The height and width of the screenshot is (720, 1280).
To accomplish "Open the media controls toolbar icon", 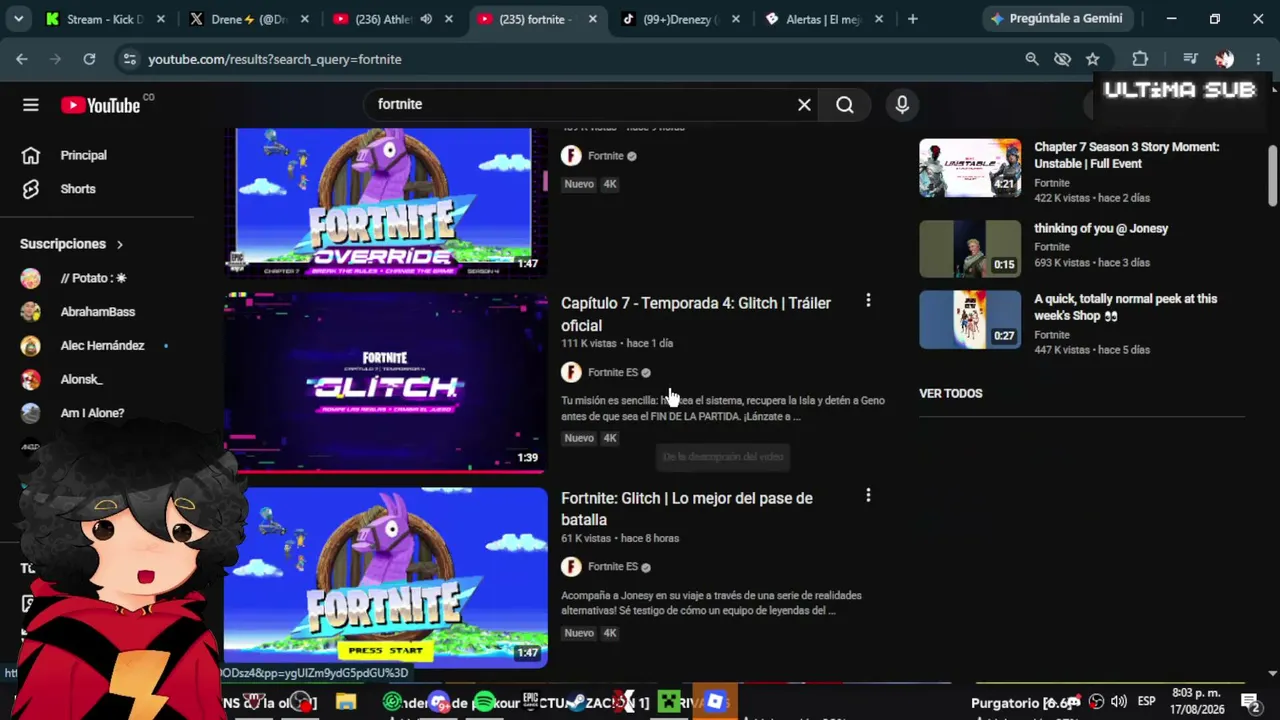I will [x=1190, y=59].
